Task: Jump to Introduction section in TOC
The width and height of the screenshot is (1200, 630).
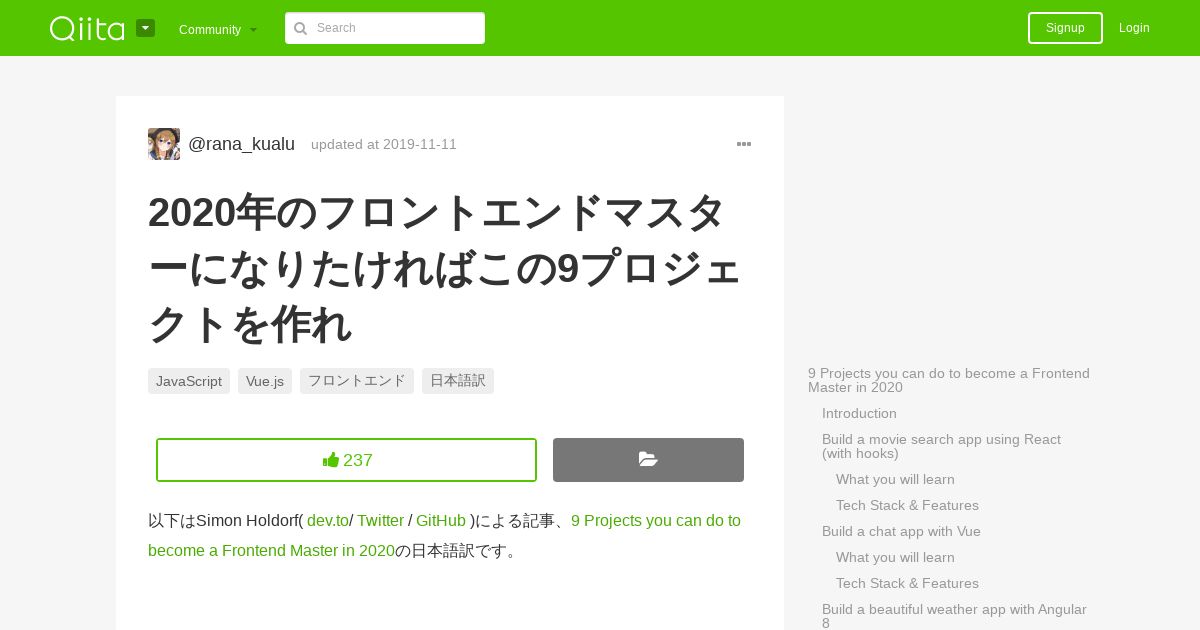Action: (859, 413)
